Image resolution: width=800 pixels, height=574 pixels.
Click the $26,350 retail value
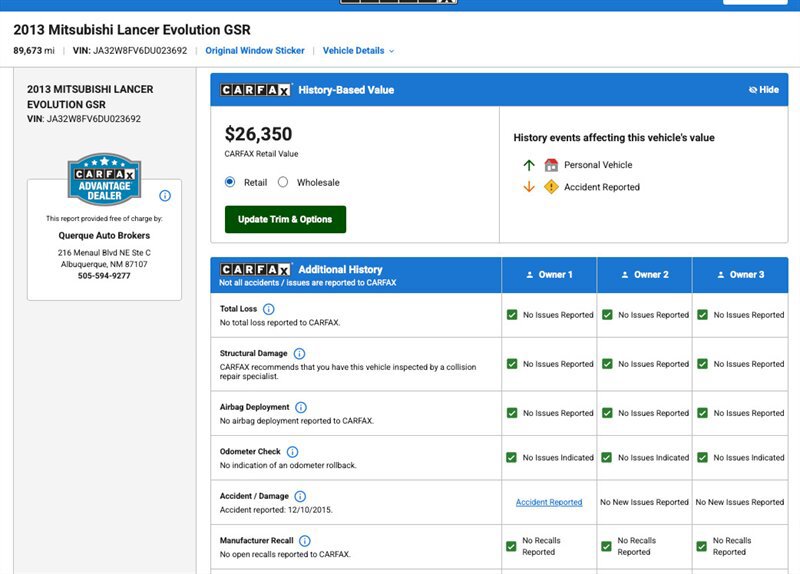[x=258, y=134]
